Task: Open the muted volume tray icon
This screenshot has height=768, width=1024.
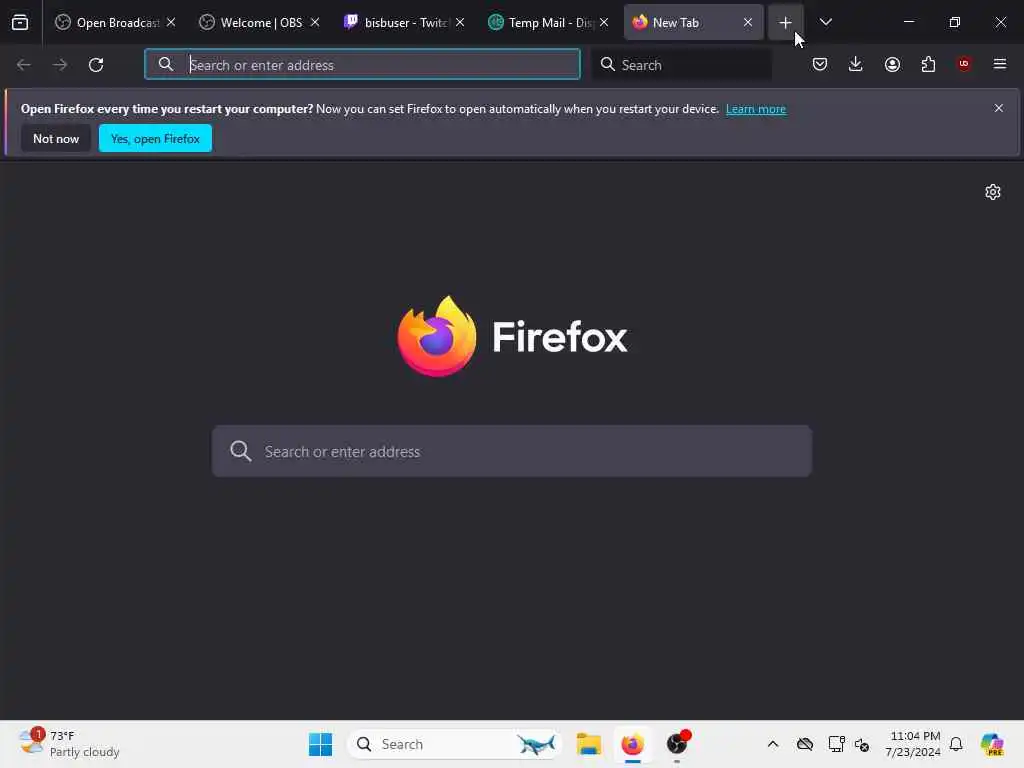Action: tap(862, 744)
